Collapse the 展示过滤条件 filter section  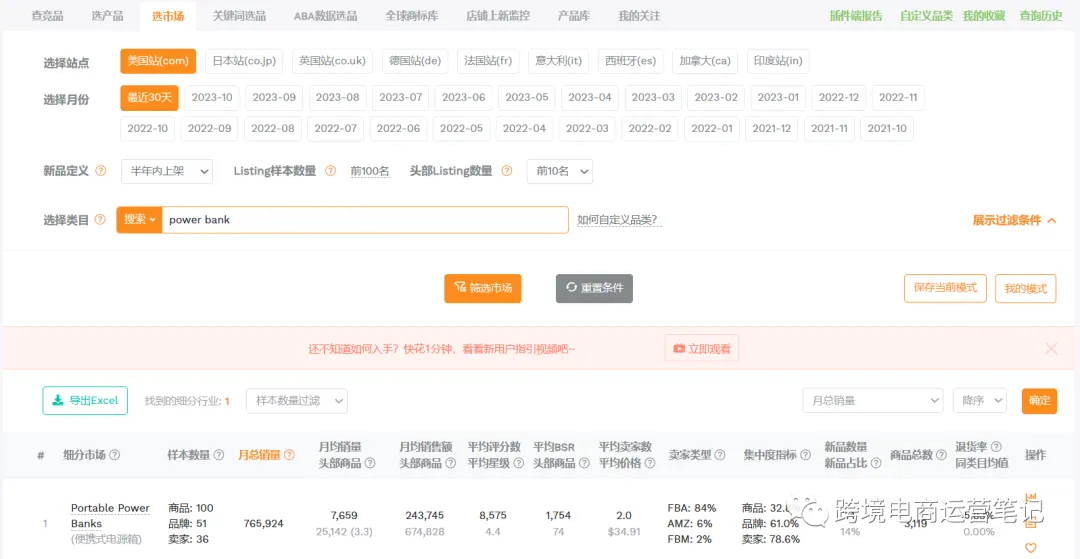tap(1014, 220)
